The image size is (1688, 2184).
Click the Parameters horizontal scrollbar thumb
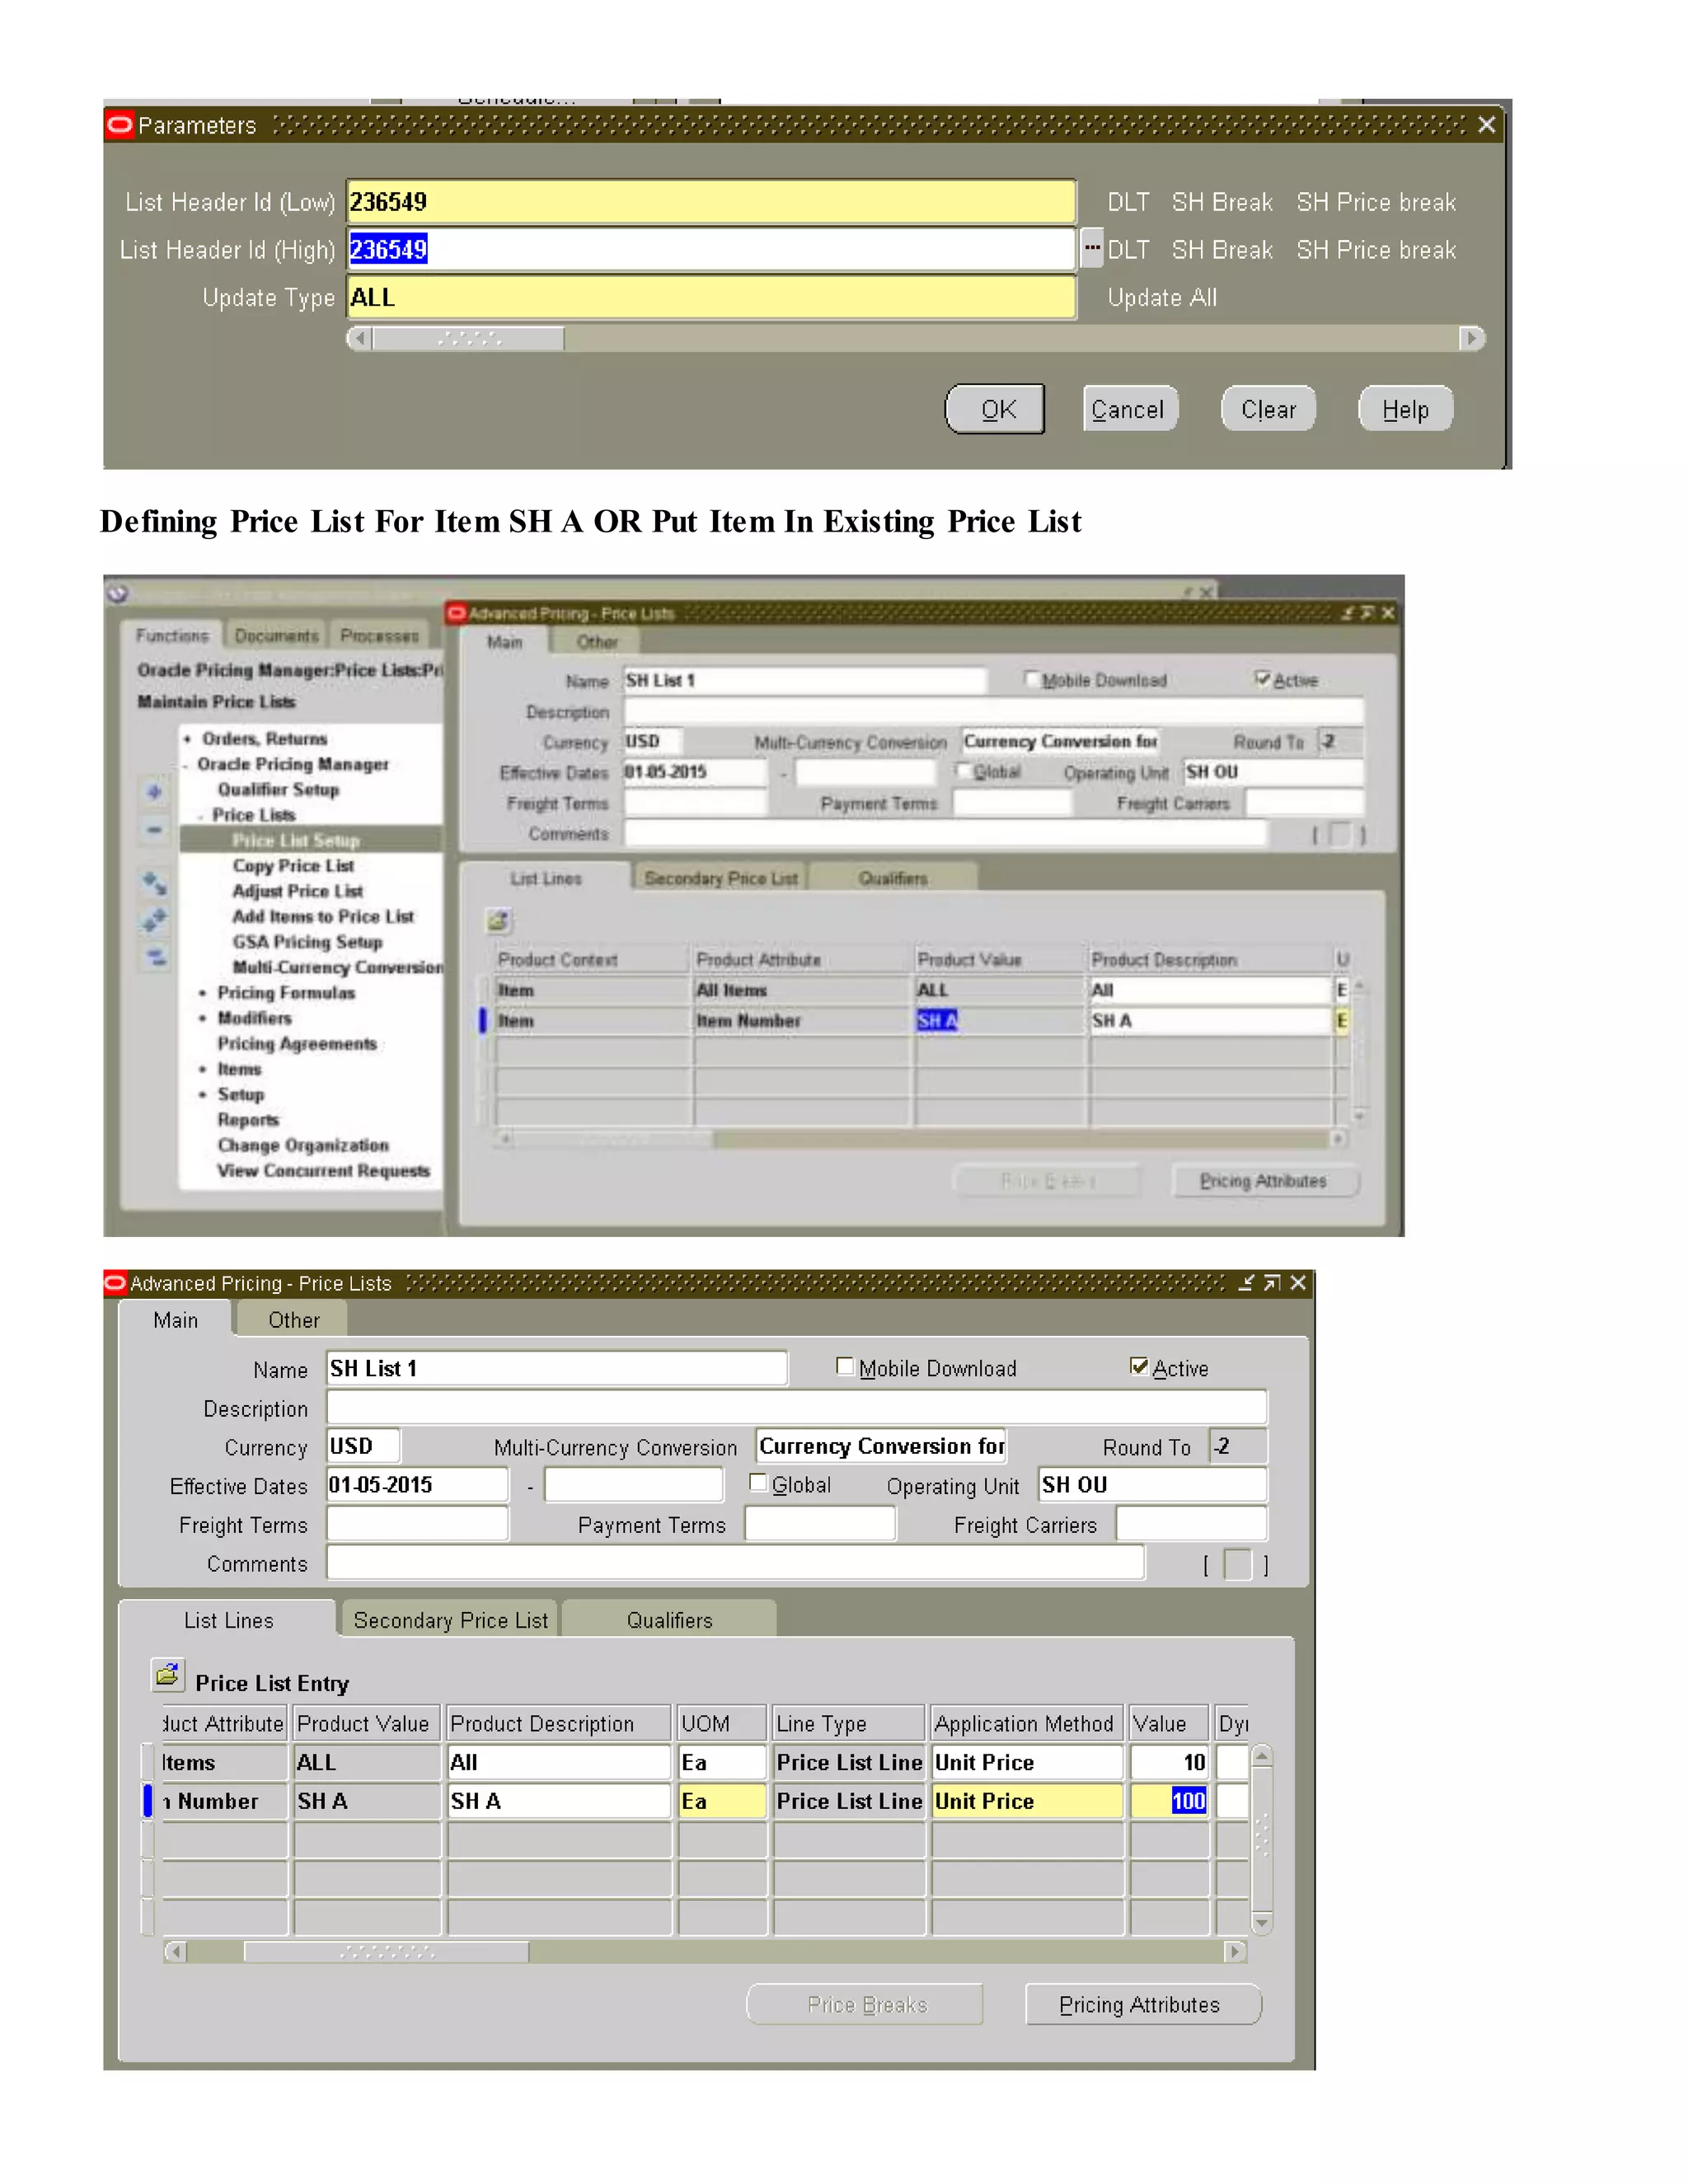(468, 339)
